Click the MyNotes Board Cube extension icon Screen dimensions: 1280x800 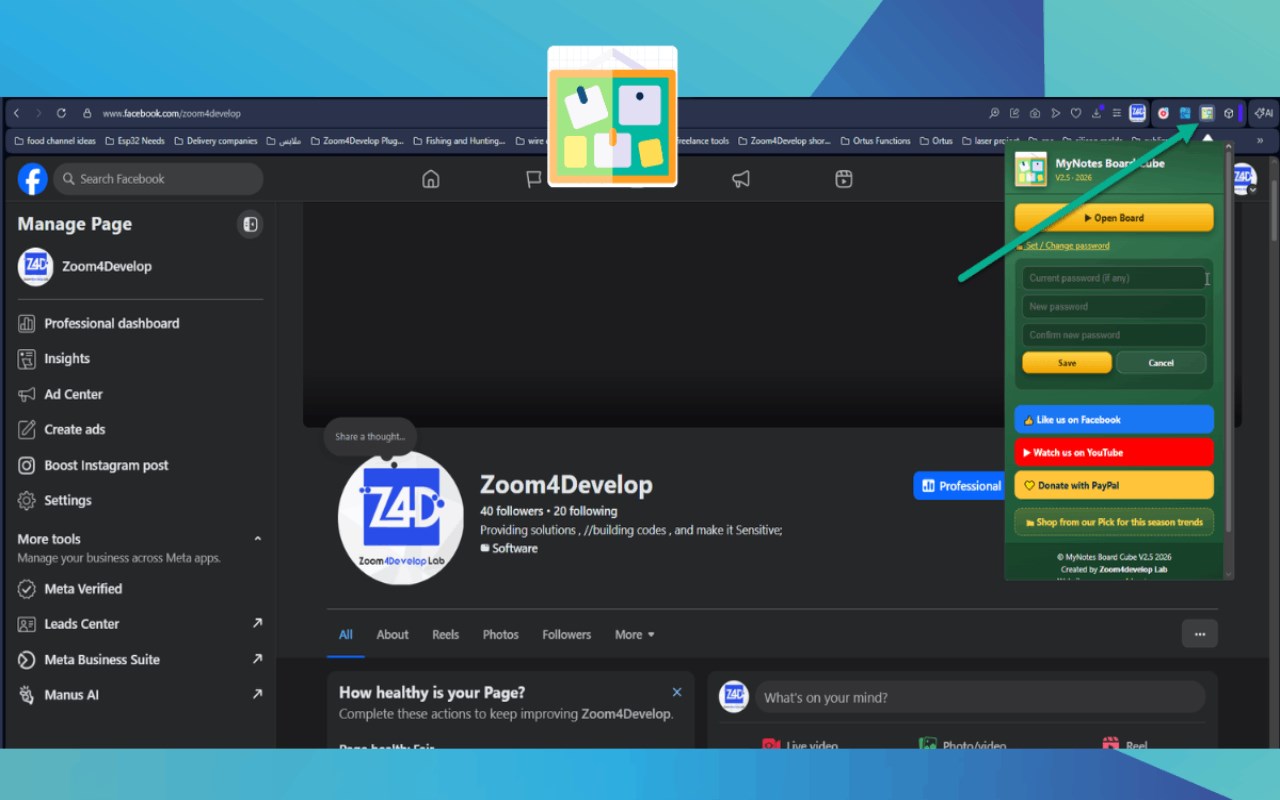1207,113
